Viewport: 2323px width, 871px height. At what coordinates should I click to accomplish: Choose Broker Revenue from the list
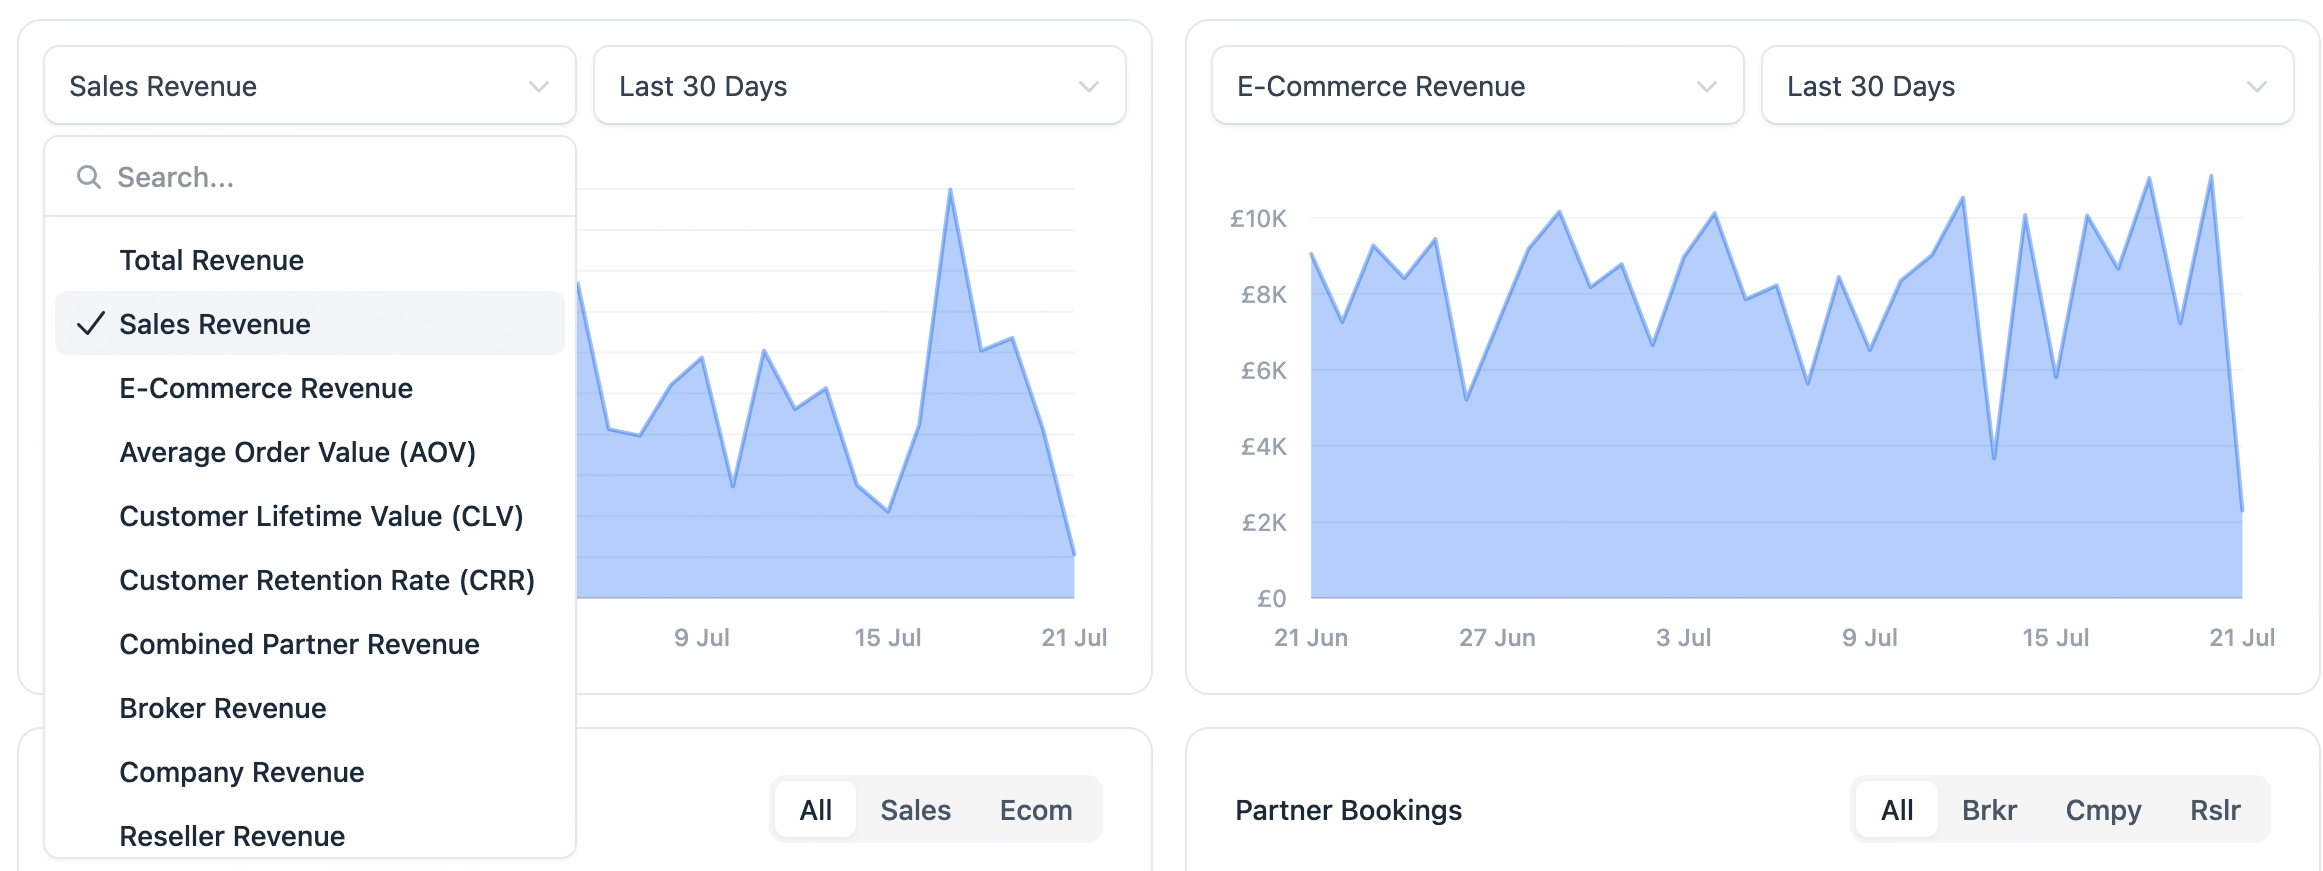click(x=222, y=708)
